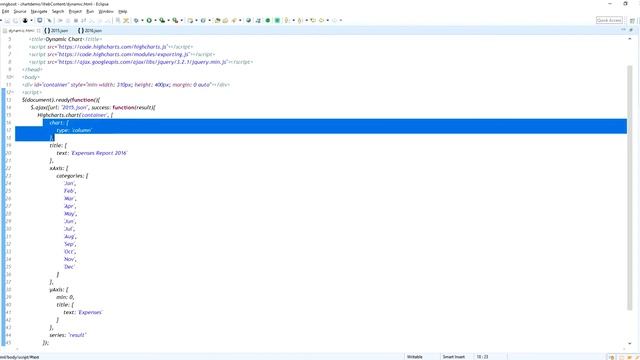Image resolution: width=640 pixels, height=360 pixels.
Task: Click the series: "result" line
Action: click(x=68, y=335)
